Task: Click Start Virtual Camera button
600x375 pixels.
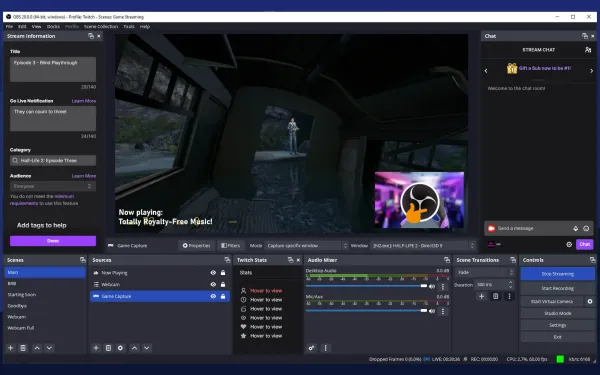Action: [552, 302]
